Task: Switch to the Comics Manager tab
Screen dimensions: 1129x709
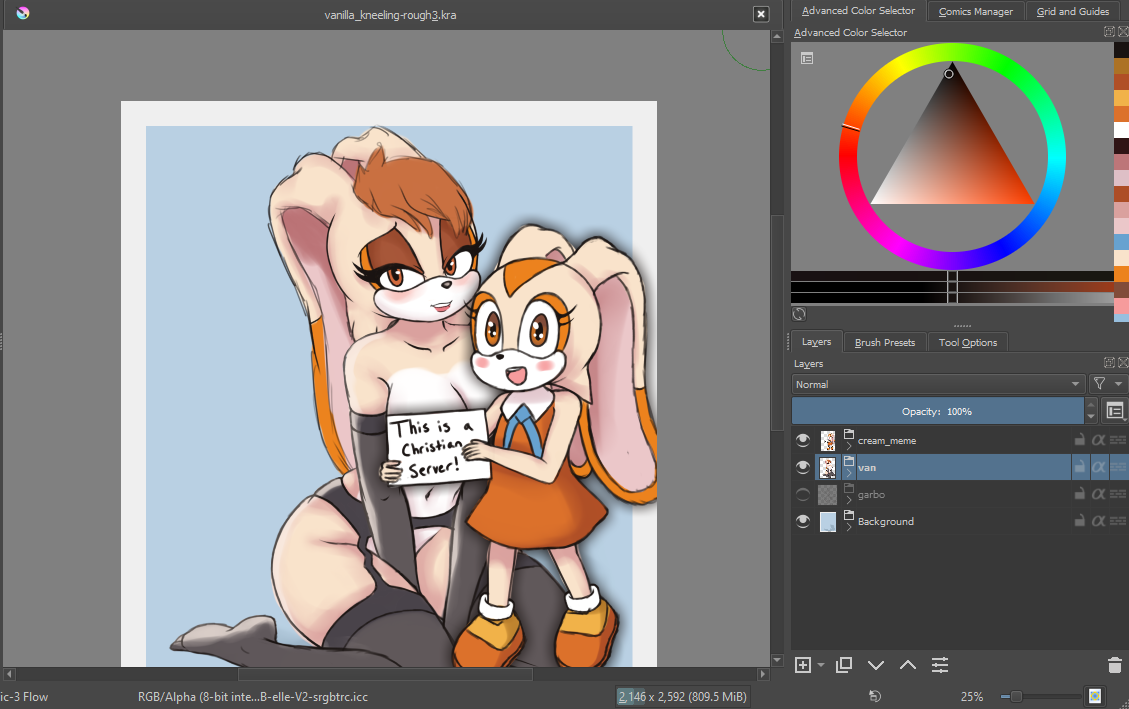Action: point(976,12)
